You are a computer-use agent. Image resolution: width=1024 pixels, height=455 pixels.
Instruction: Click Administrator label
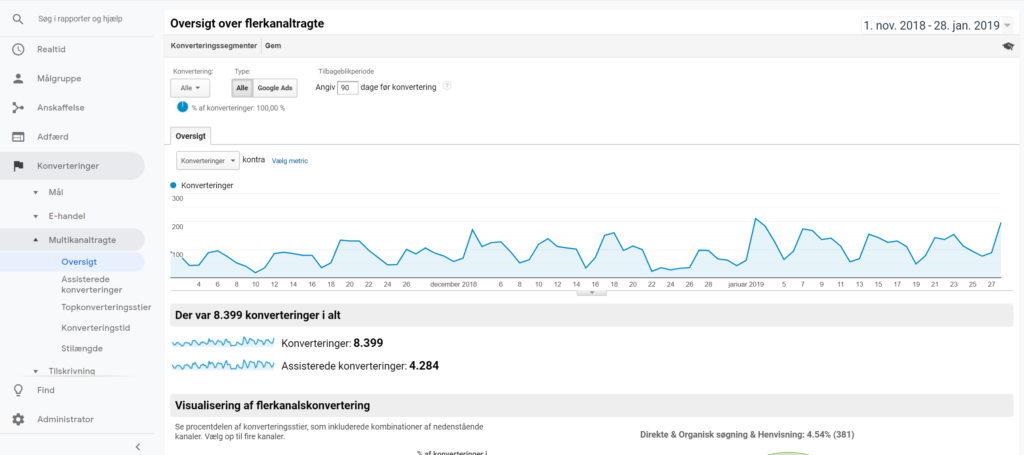[x=65, y=419]
